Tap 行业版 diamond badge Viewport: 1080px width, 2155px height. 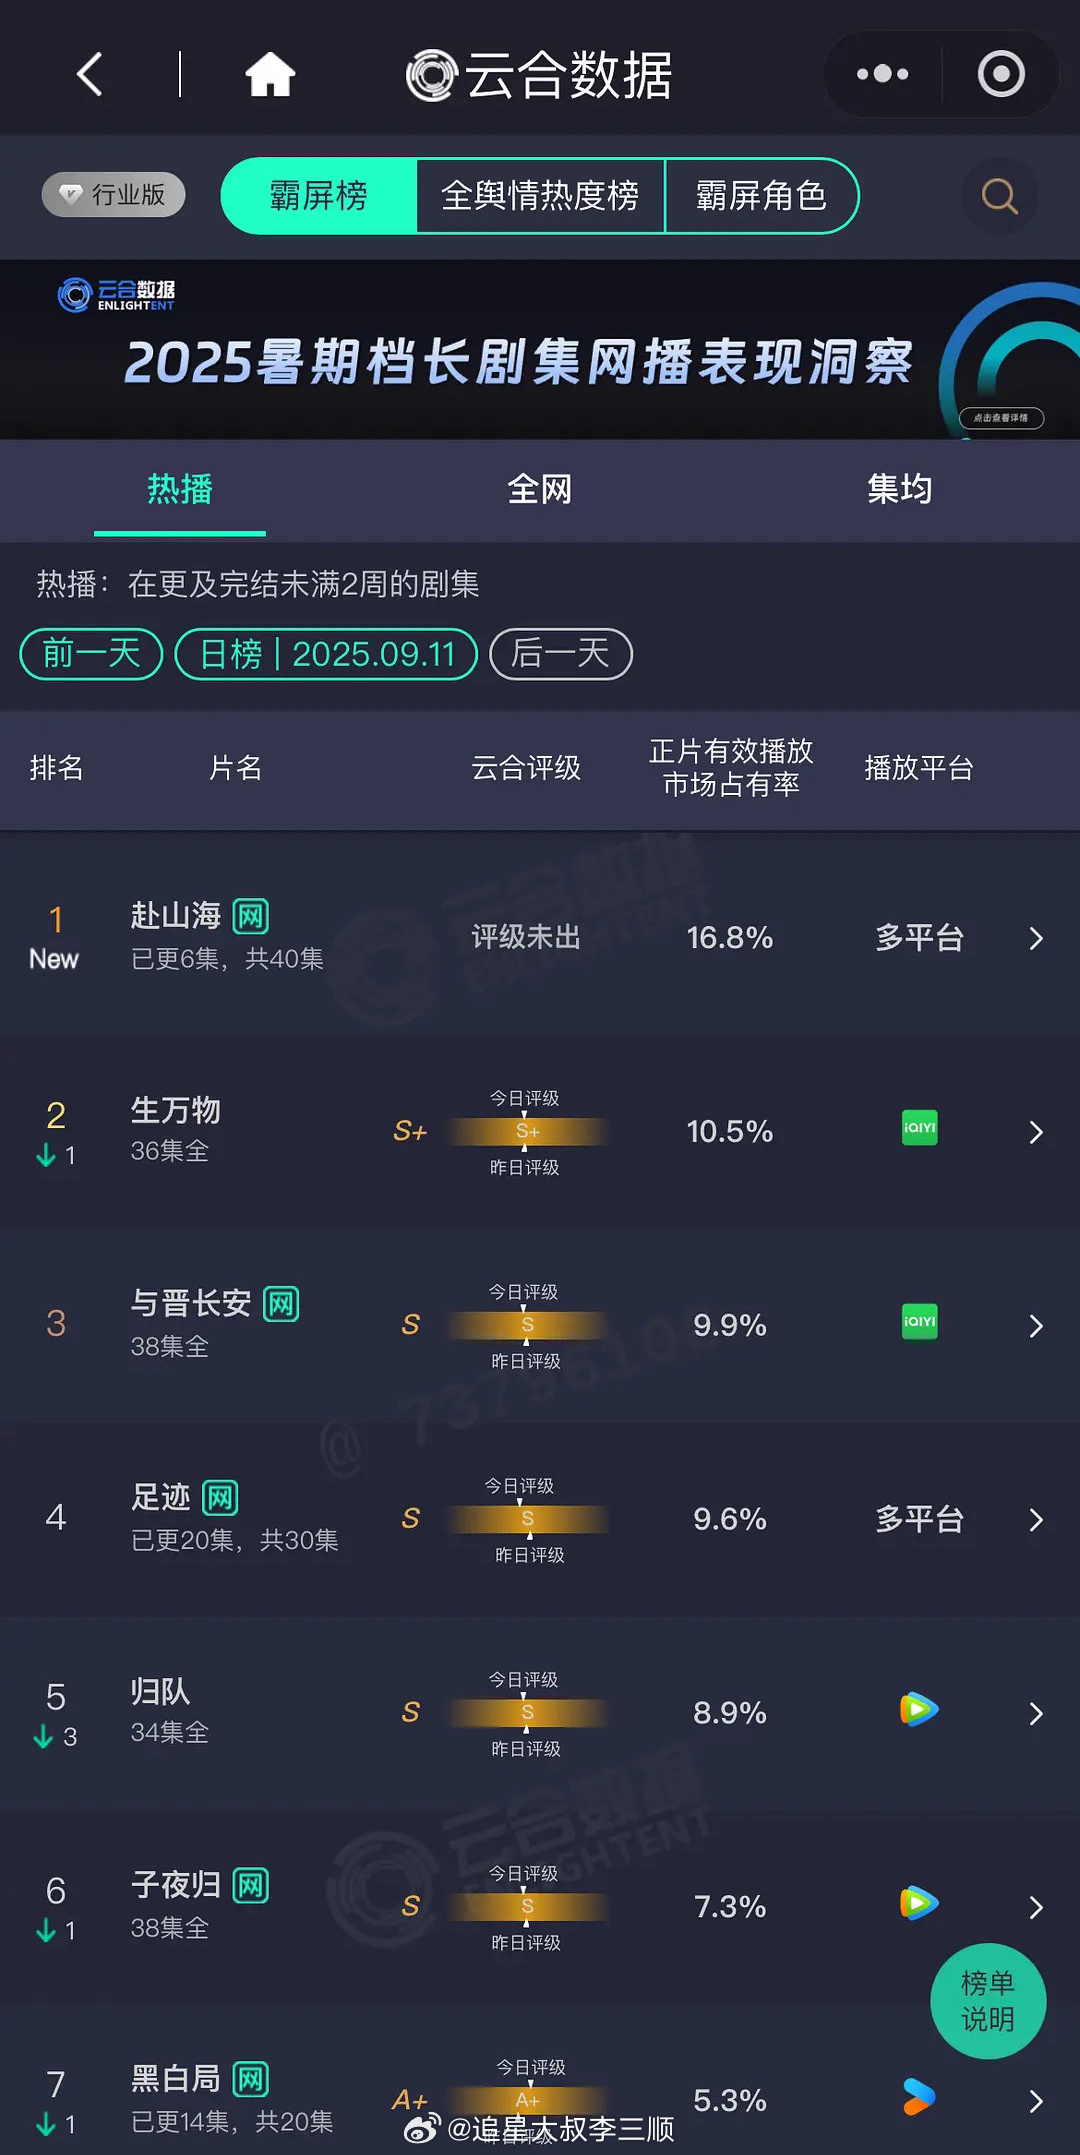[x=113, y=194]
